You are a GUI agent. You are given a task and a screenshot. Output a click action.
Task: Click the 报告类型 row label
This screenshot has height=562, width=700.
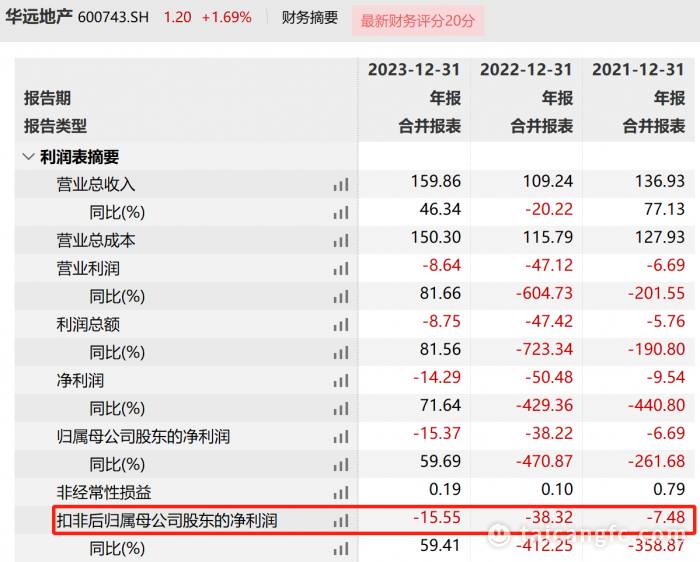click(x=55, y=126)
